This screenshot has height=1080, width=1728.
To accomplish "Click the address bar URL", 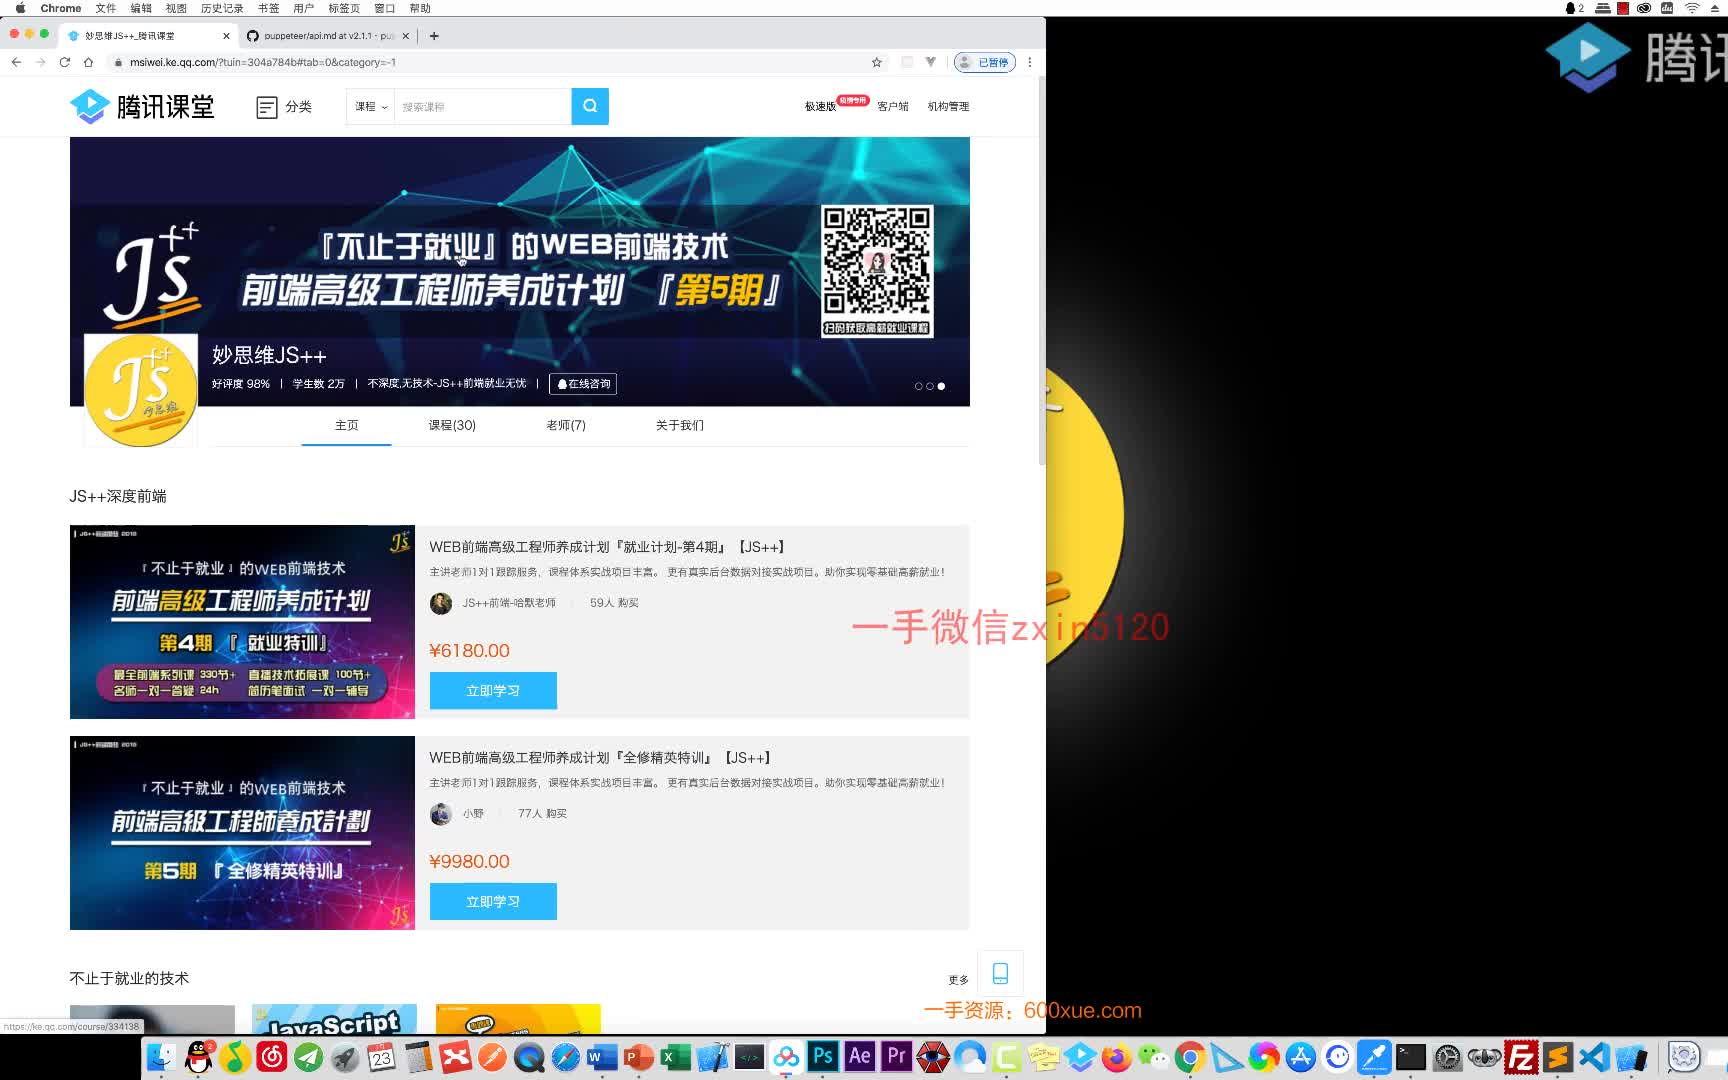I will [263, 62].
